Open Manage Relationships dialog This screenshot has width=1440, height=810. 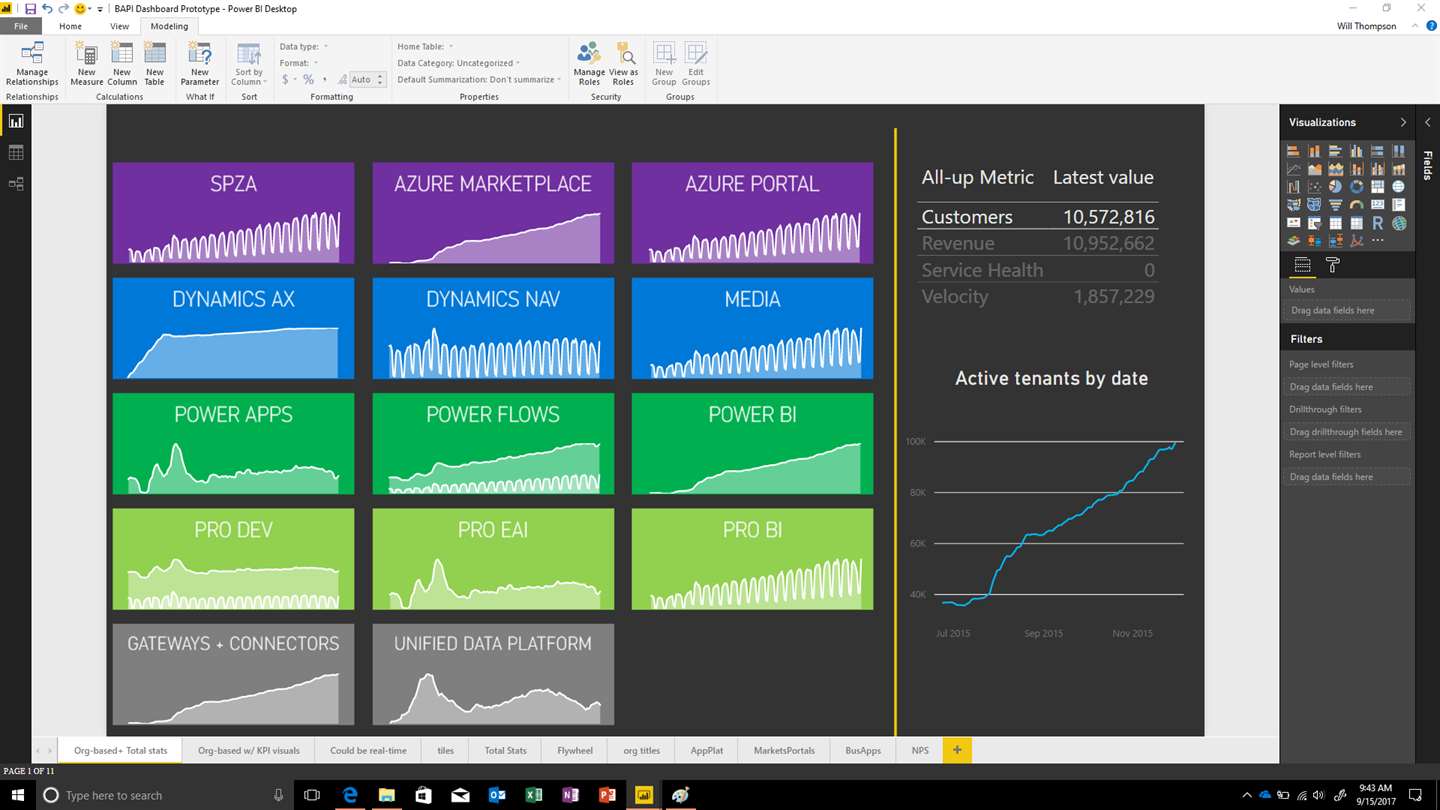32,64
